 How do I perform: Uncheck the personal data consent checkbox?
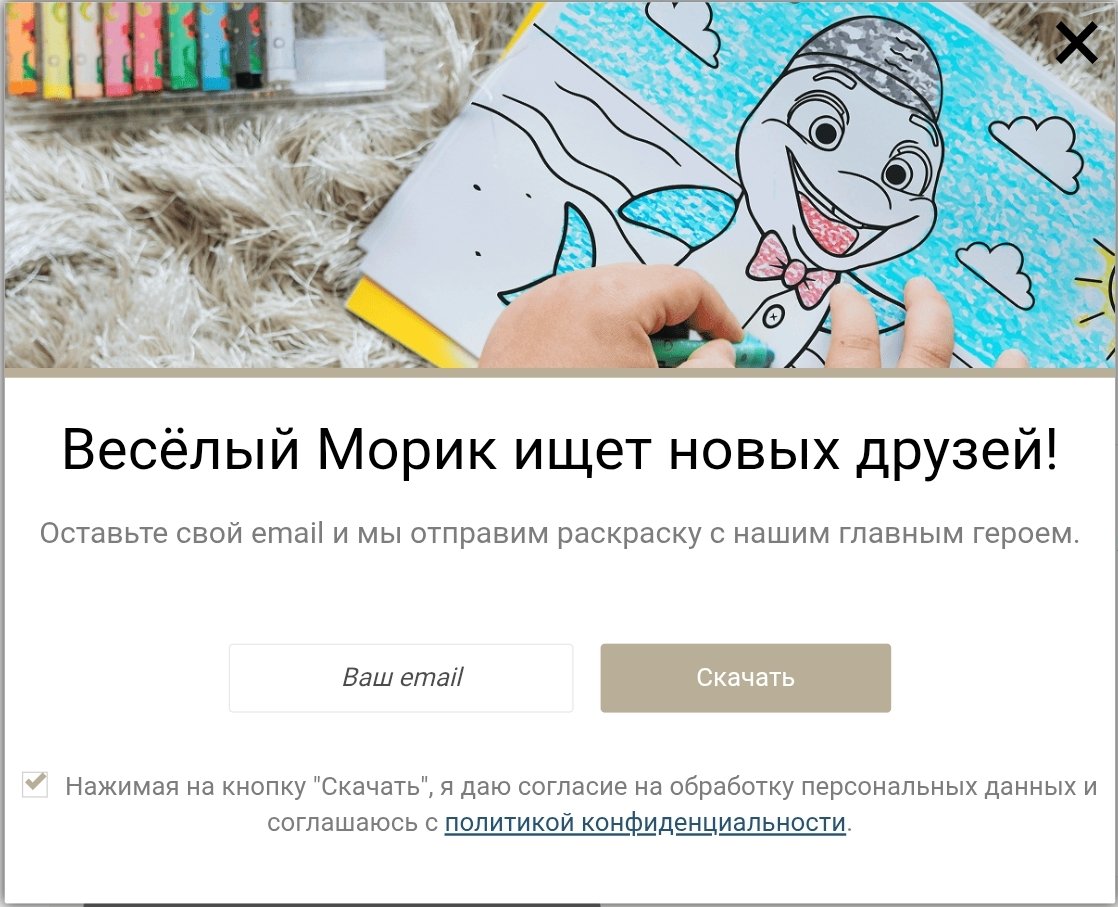click(x=35, y=784)
